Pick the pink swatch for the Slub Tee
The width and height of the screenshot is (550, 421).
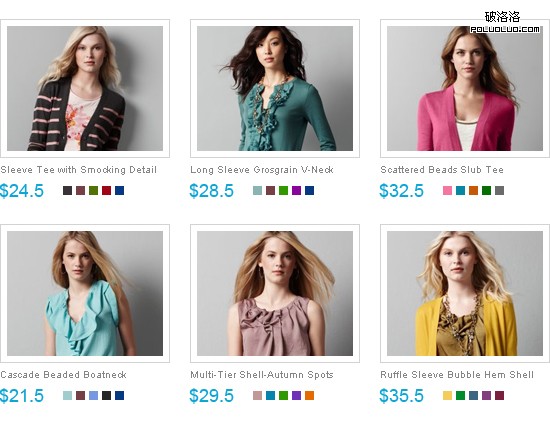point(448,191)
